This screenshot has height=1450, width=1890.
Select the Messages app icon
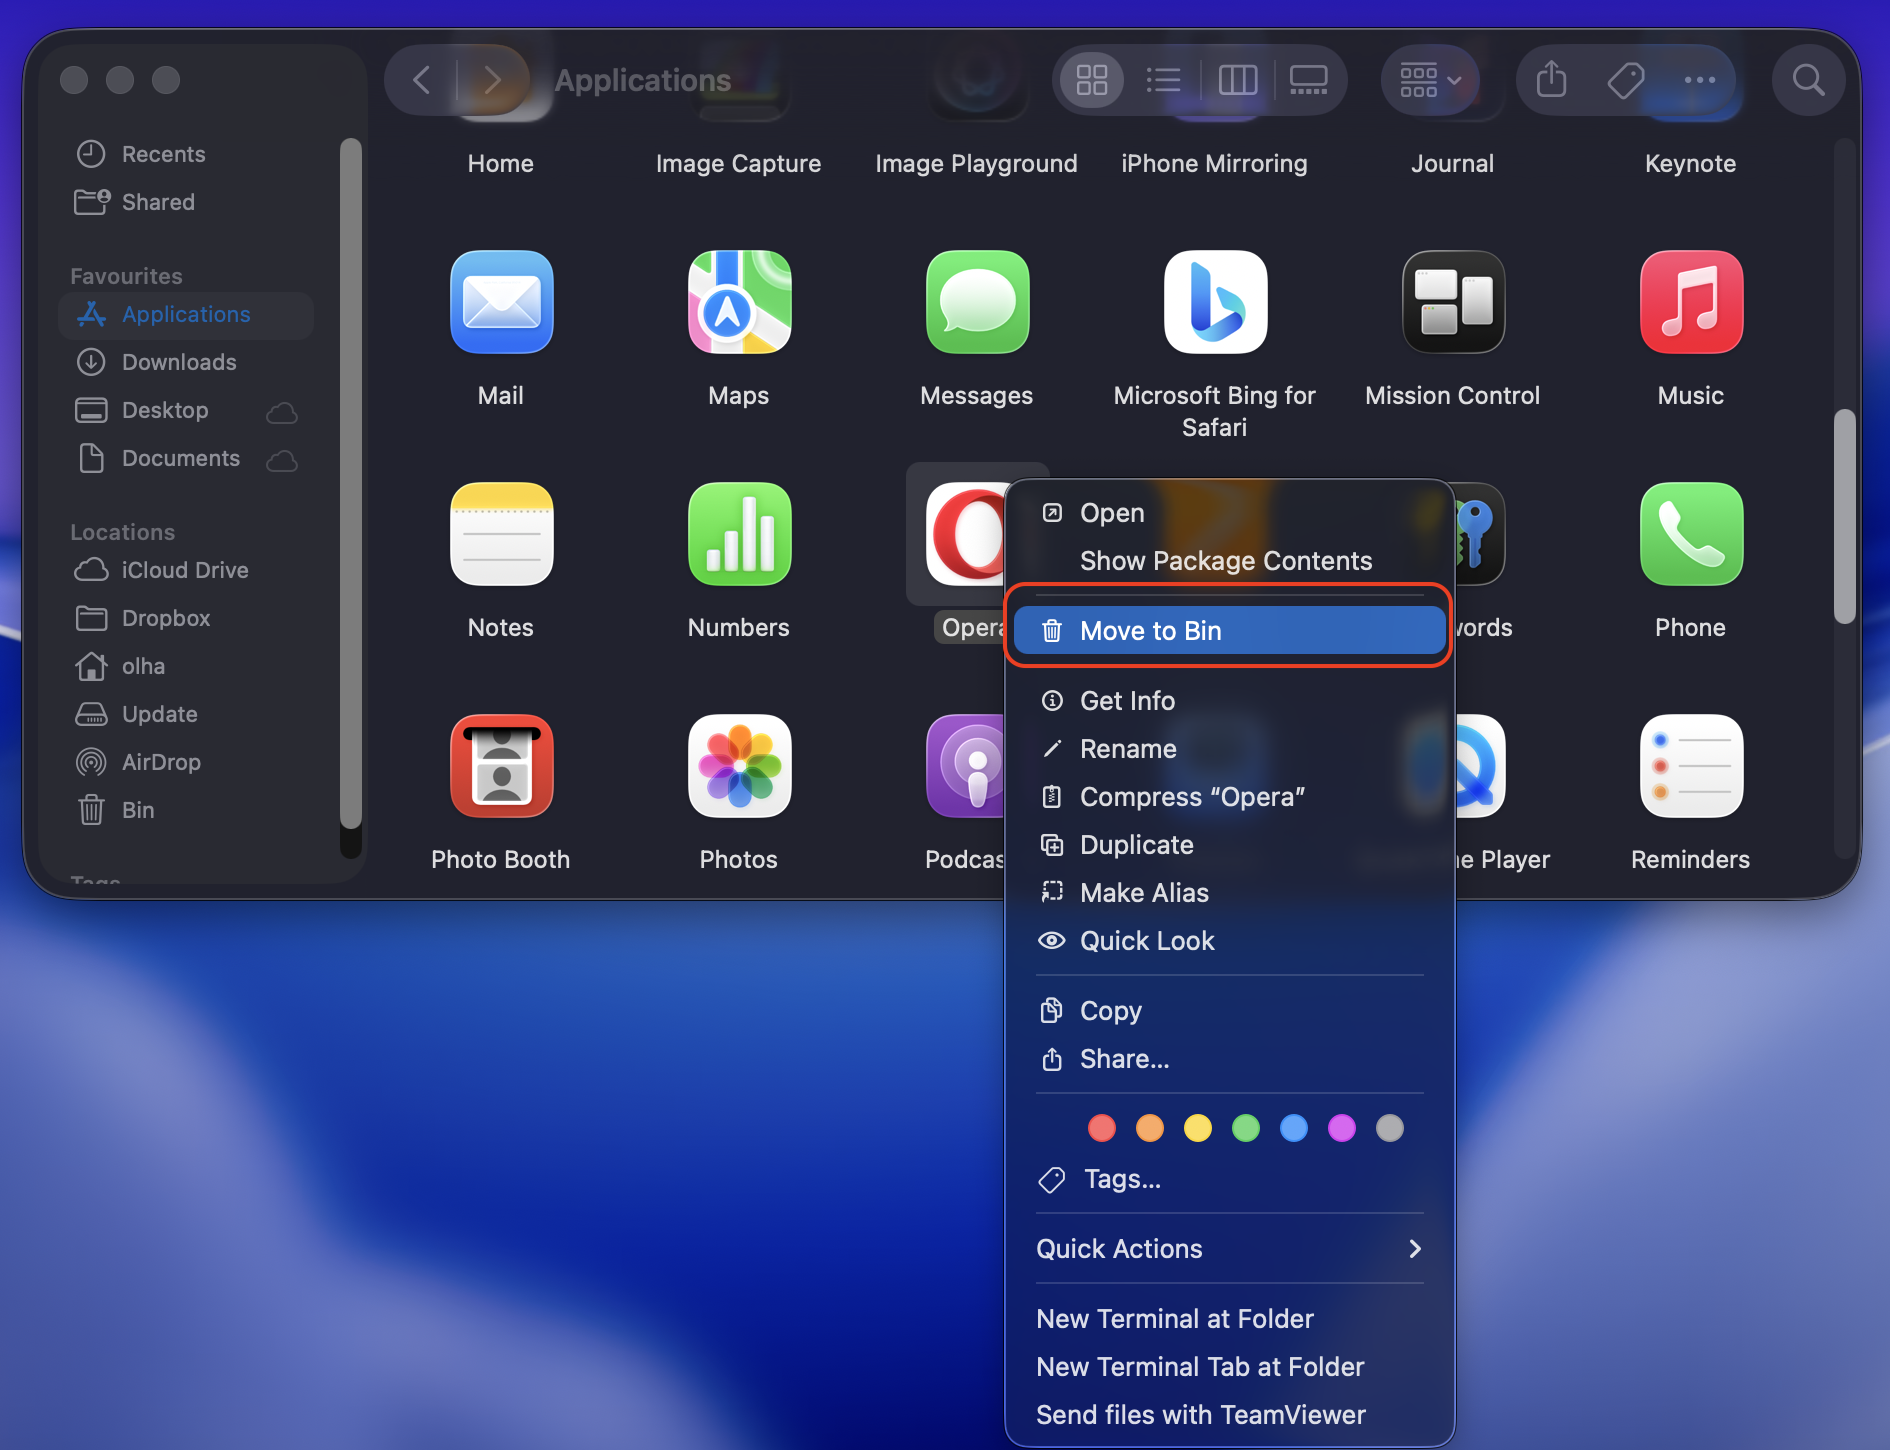(977, 302)
